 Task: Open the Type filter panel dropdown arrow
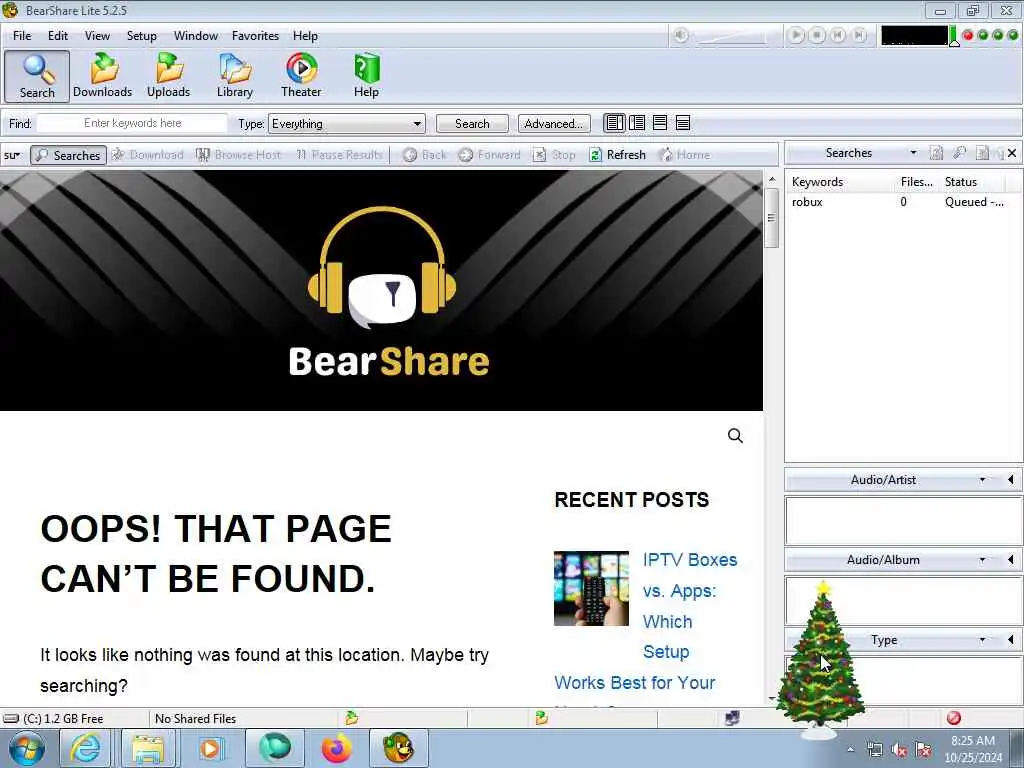(x=982, y=640)
